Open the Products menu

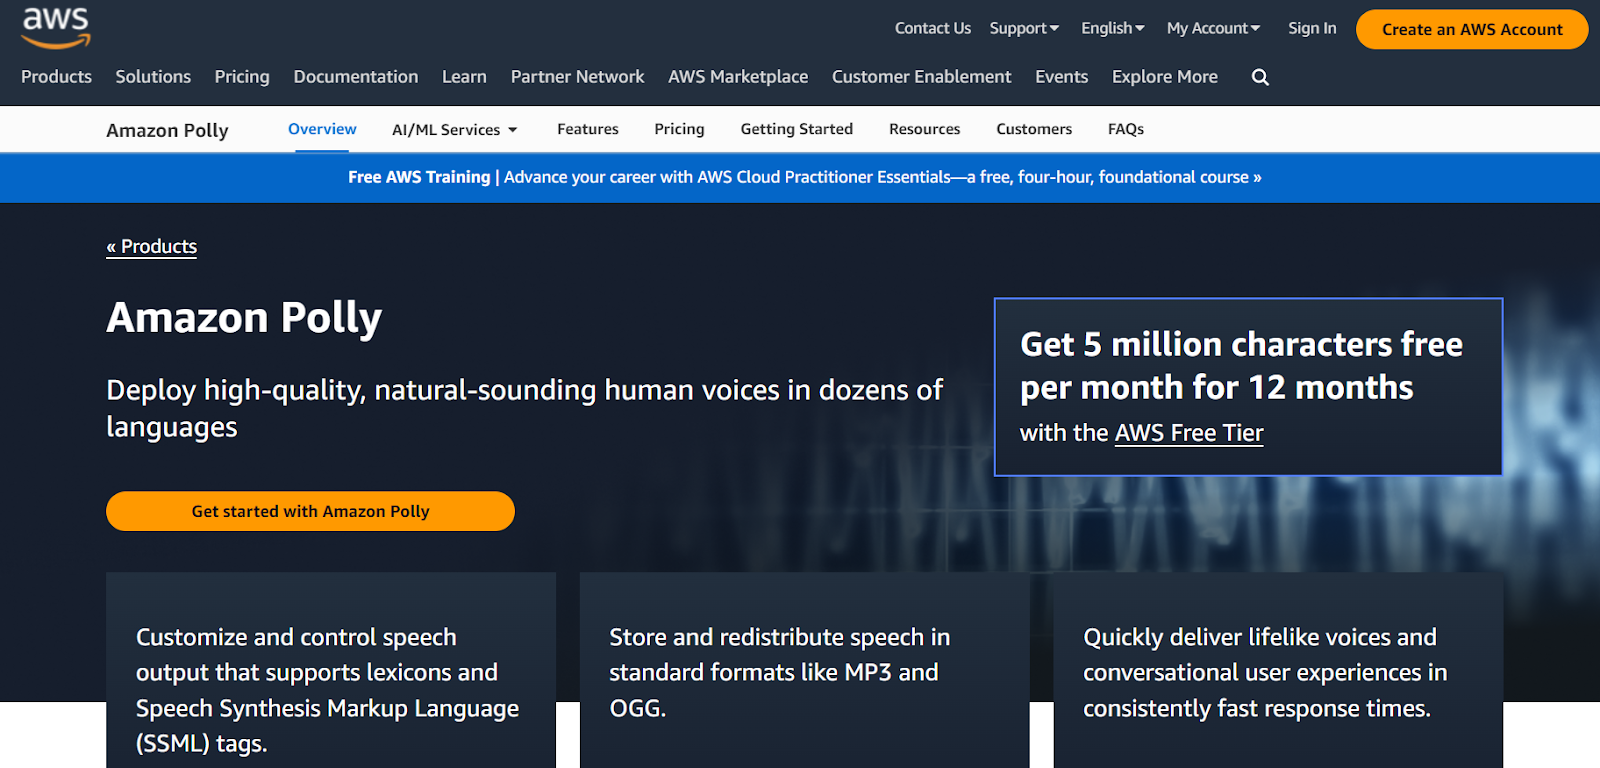(56, 77)
